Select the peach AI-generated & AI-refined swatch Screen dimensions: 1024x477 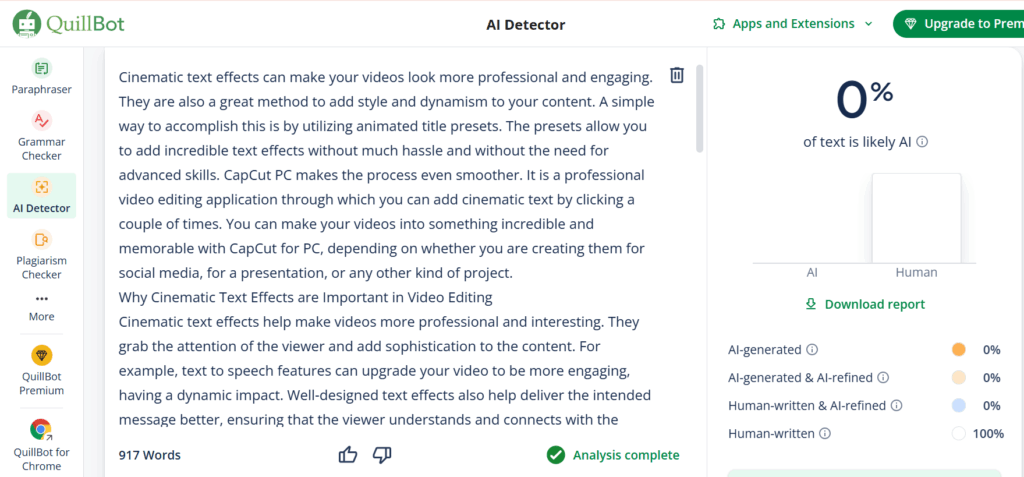[x=959, y=378]
